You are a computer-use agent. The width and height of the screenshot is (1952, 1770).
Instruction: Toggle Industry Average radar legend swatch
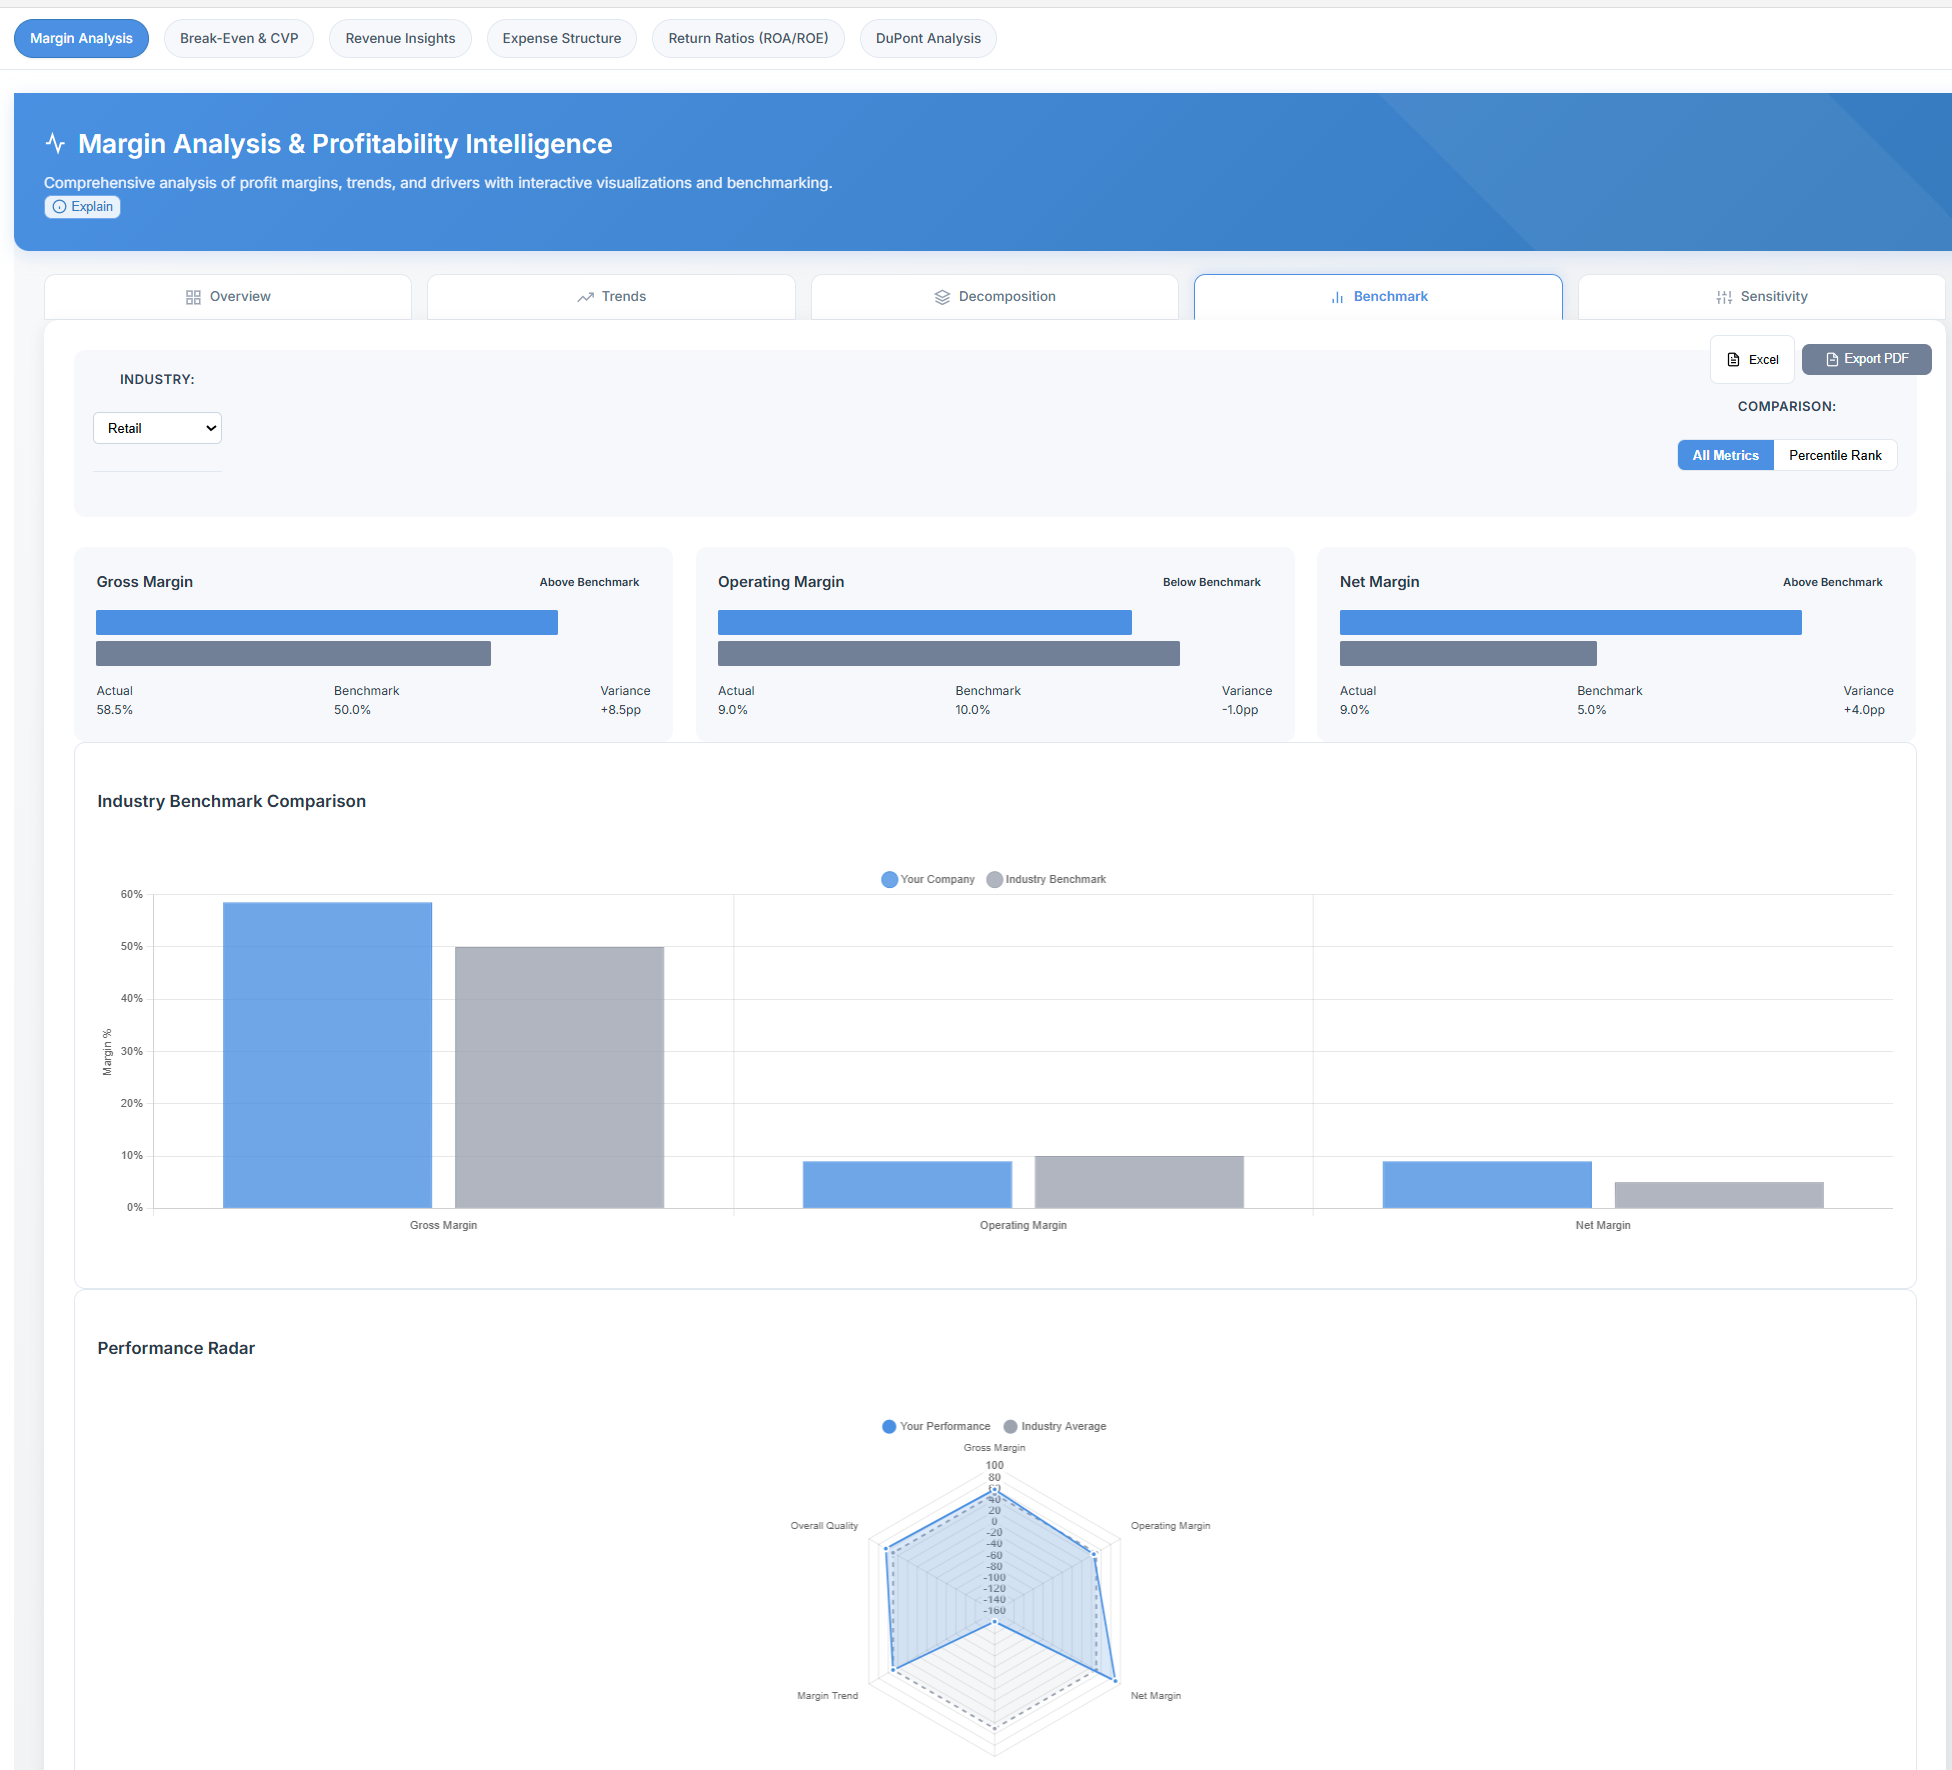click(x=1010, y=1426)
